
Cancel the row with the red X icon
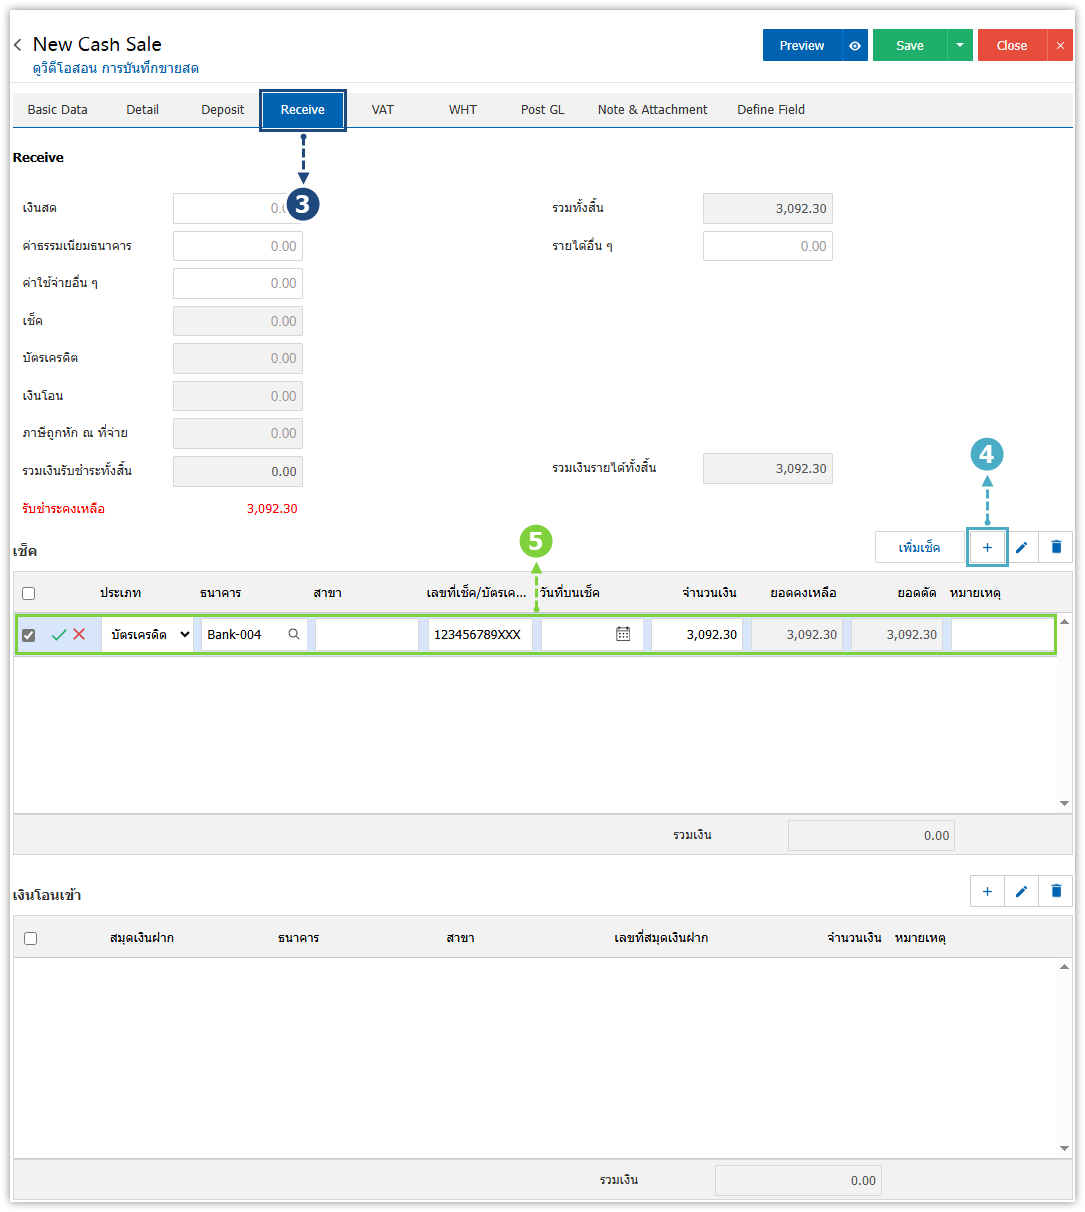pyautogui.click(x=79, y=635)
